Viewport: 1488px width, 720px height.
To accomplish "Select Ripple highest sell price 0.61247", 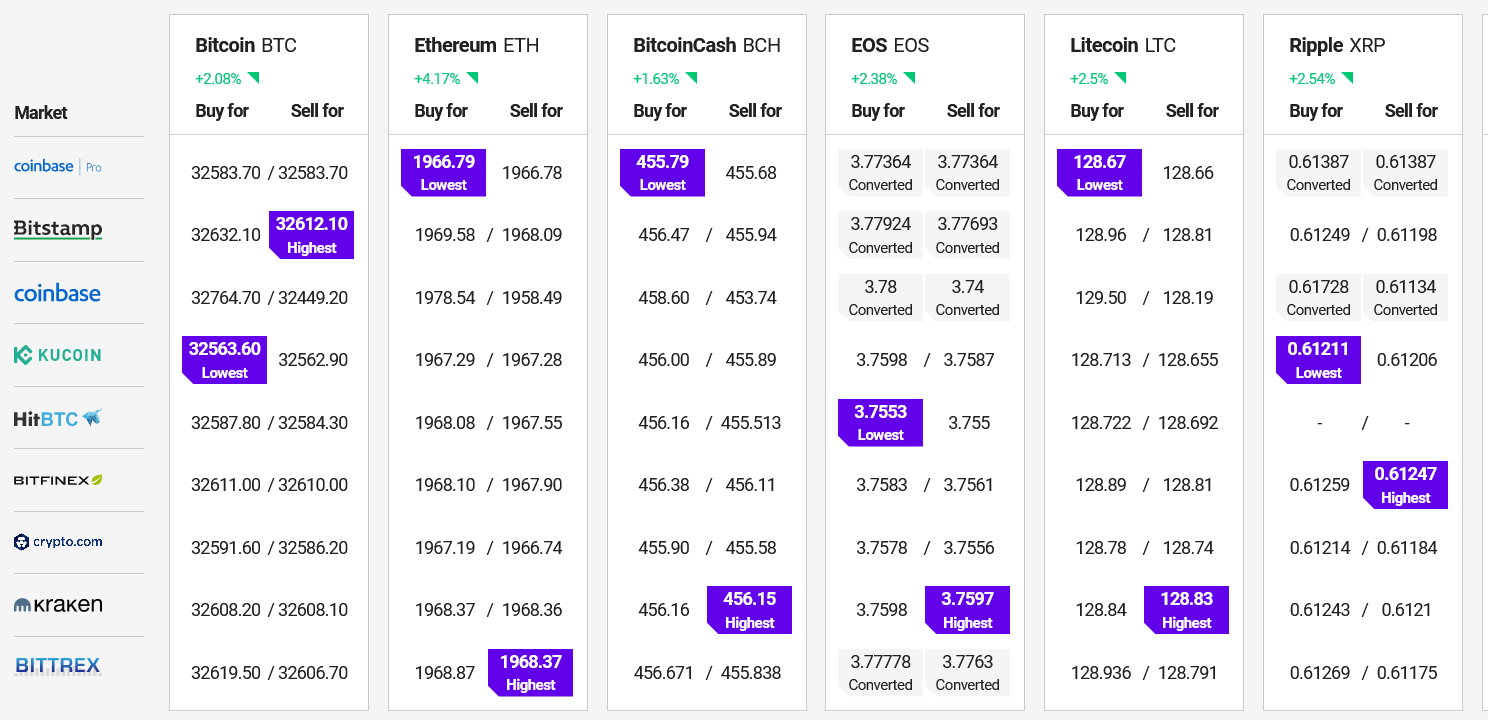I will (x=1405, y=485).
